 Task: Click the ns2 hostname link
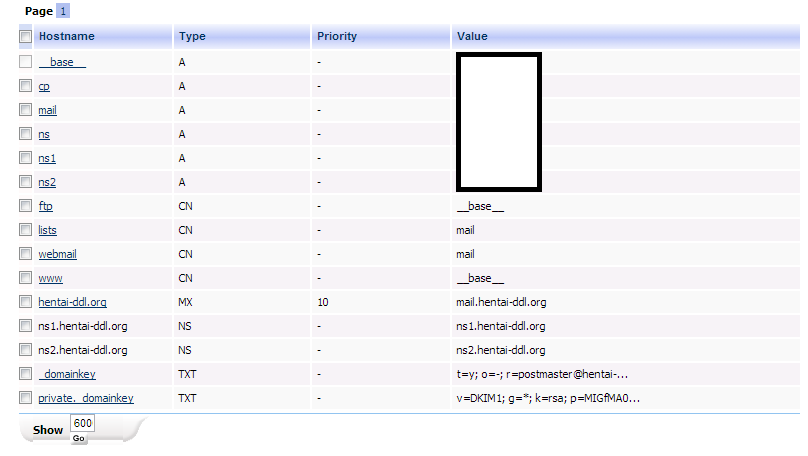(47, 182)
